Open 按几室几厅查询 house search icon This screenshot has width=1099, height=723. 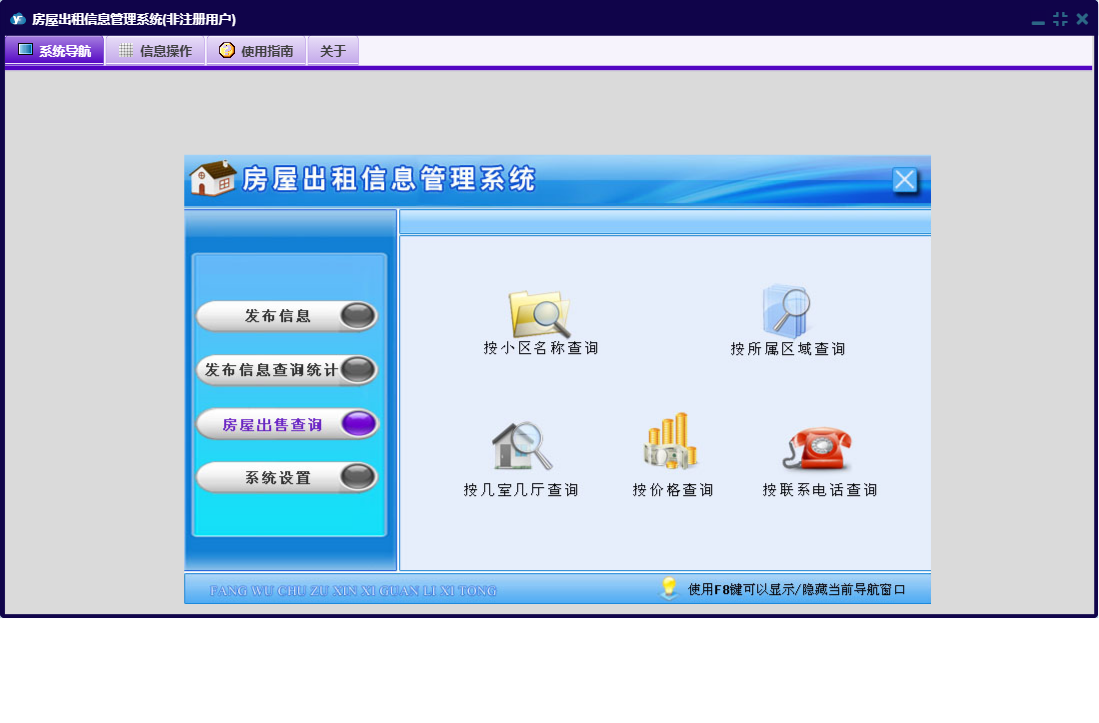point(521,446)
